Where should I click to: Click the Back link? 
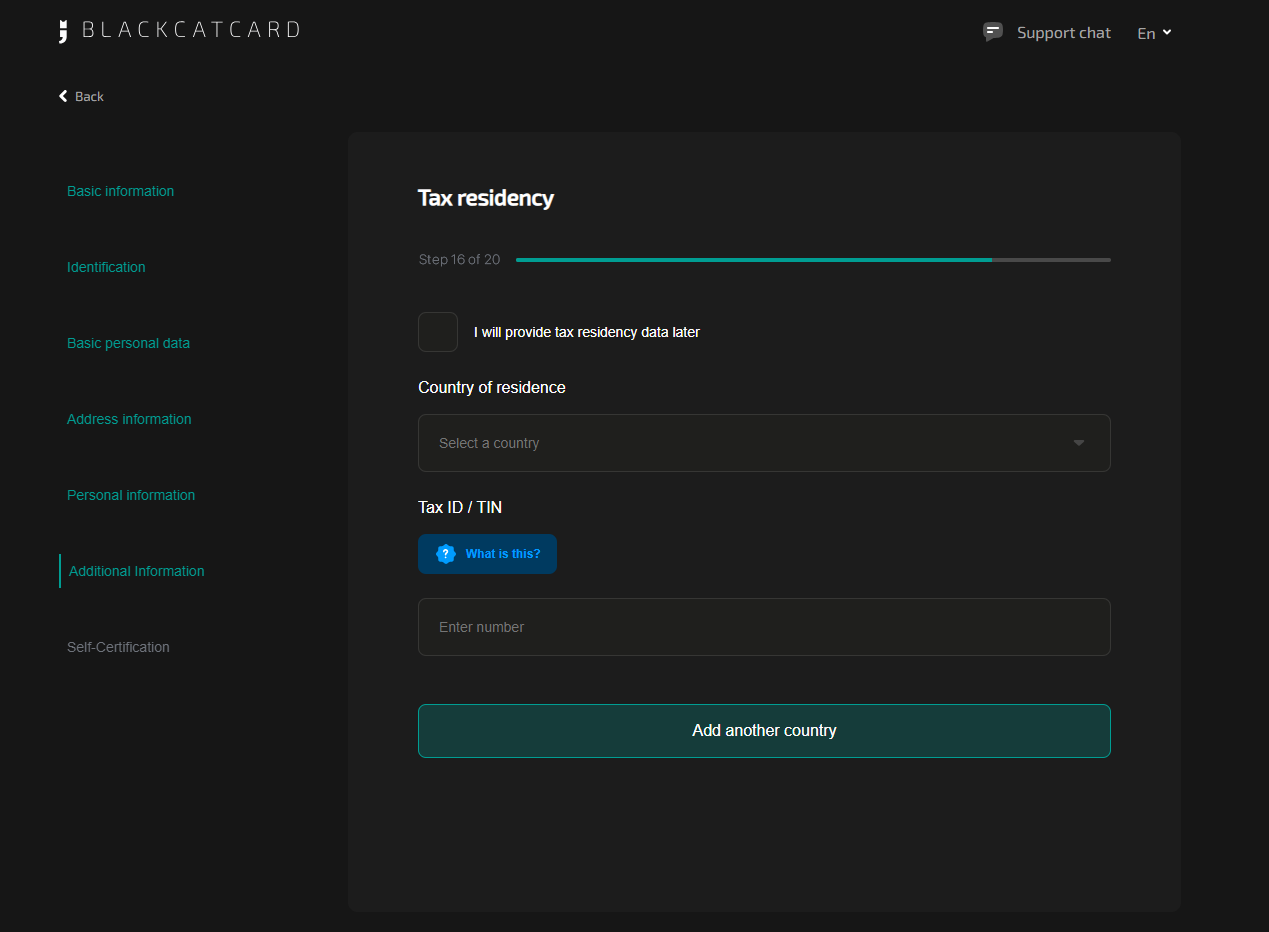[81, 96]
